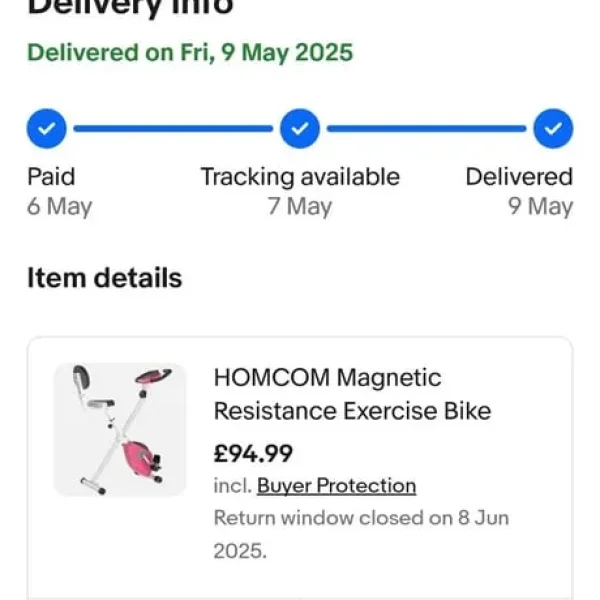The width and height of the screenshot is (600, 600).
Task: Open the exercise bike product thumbnail
Action: 119,429
